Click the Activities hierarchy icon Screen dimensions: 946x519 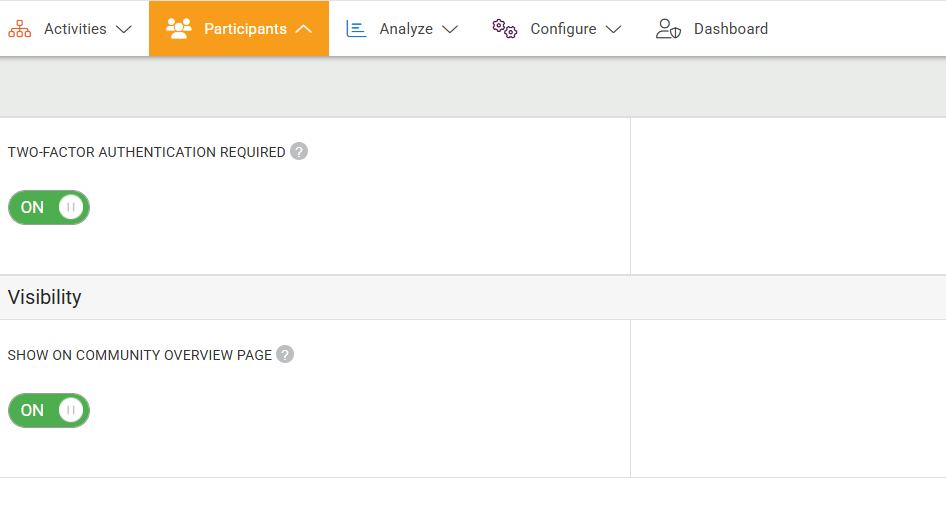(x=19, y=29)
